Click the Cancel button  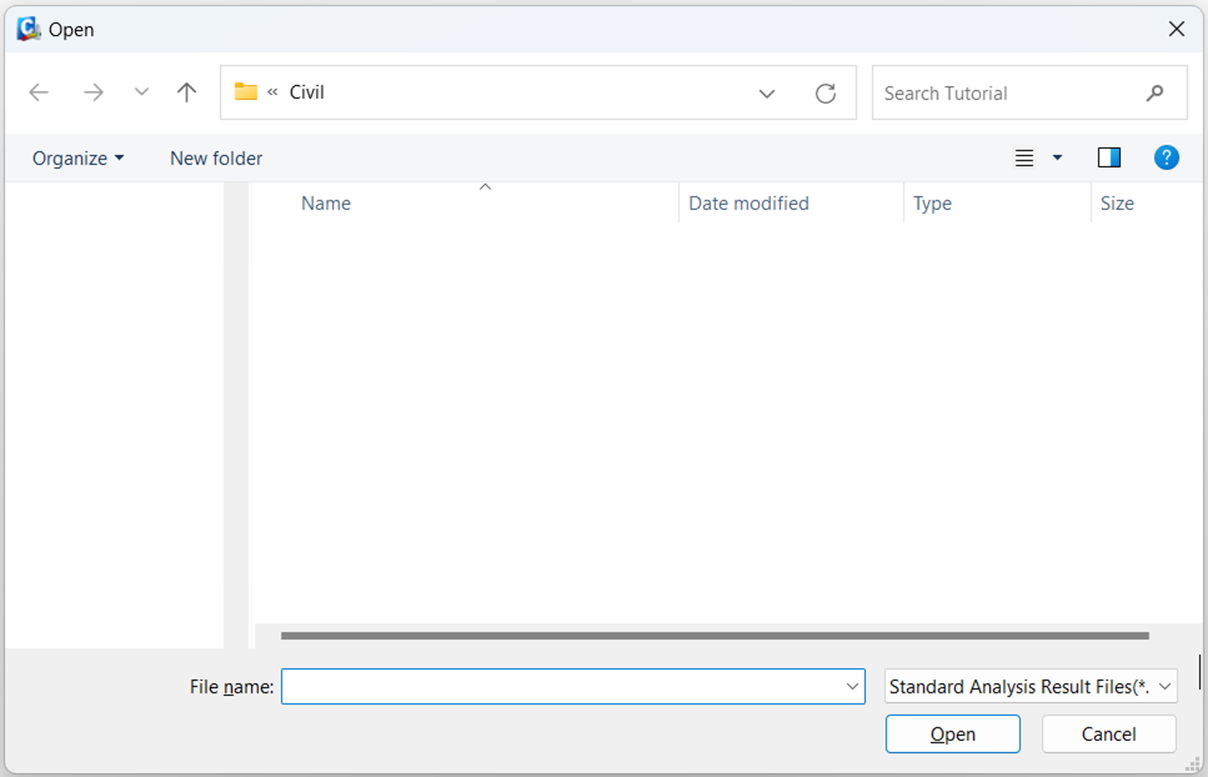pyautogui.click(x=1108, y=733)
